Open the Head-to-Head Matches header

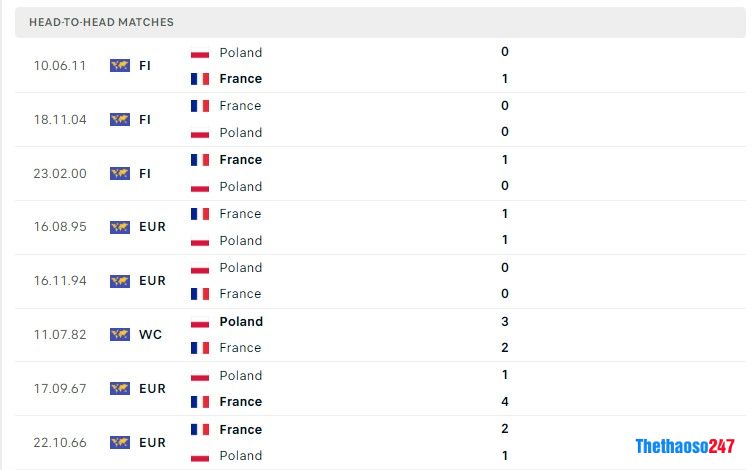click(380, 22)
